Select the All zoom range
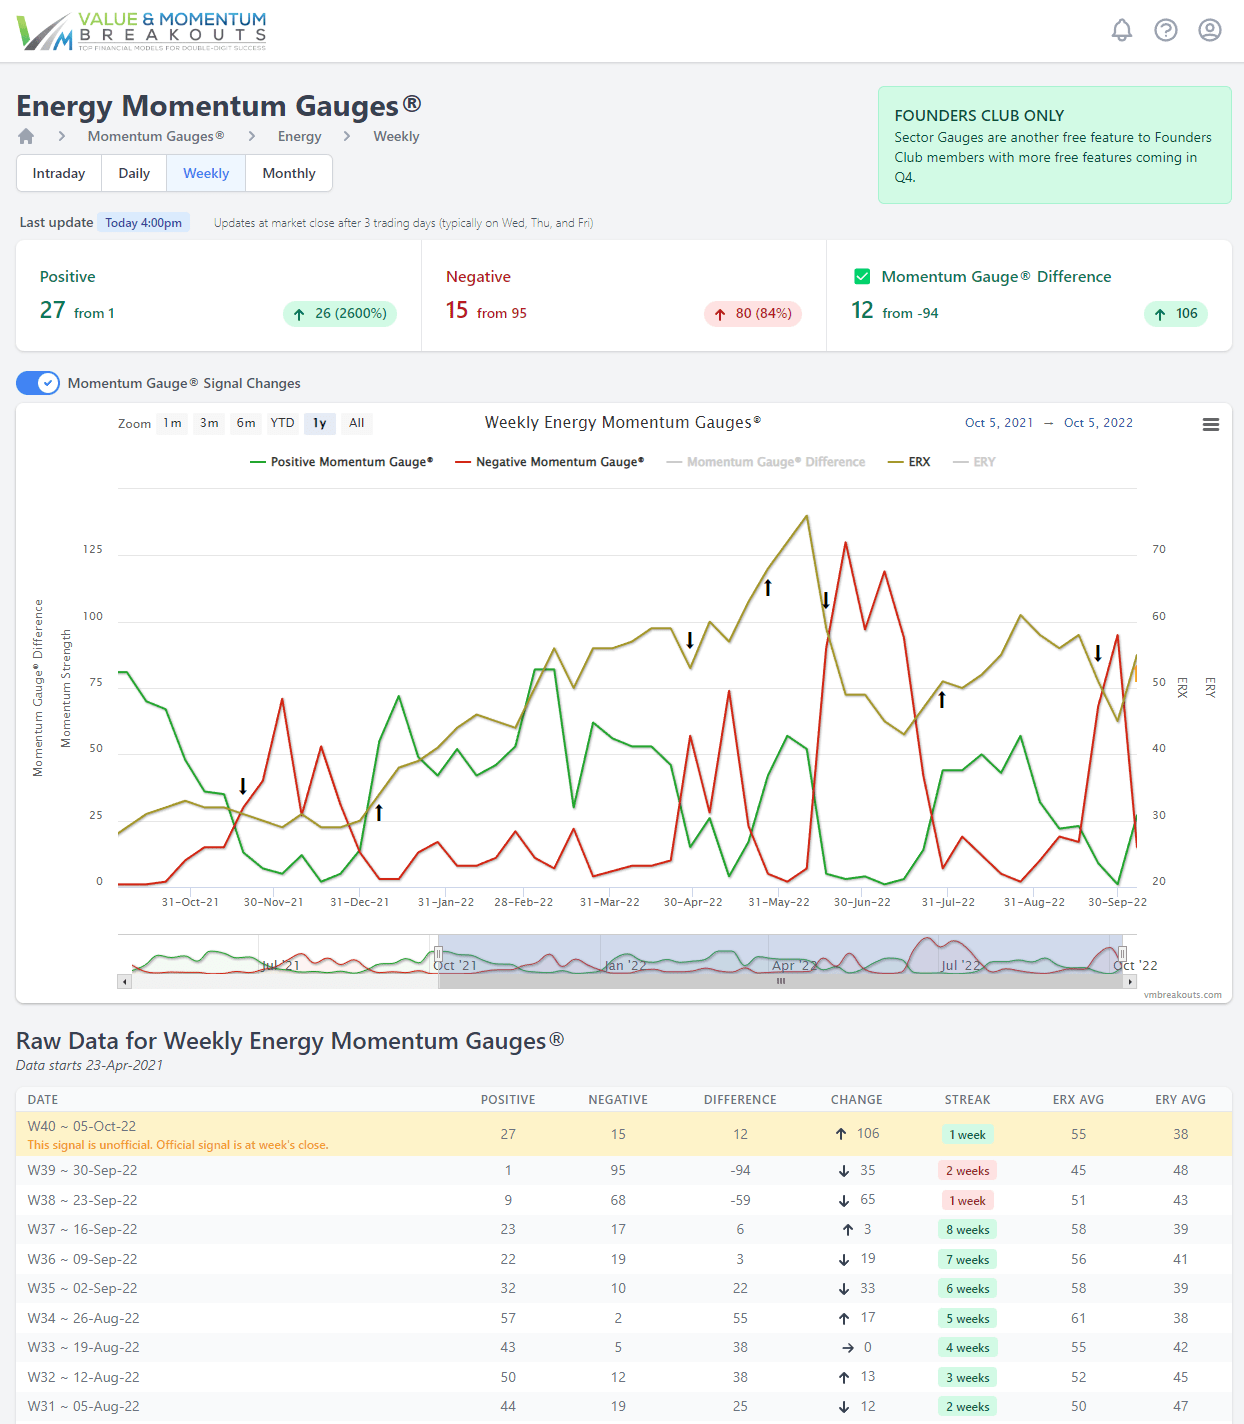The image size is (1244, 1424). click(x=356, y=423)
